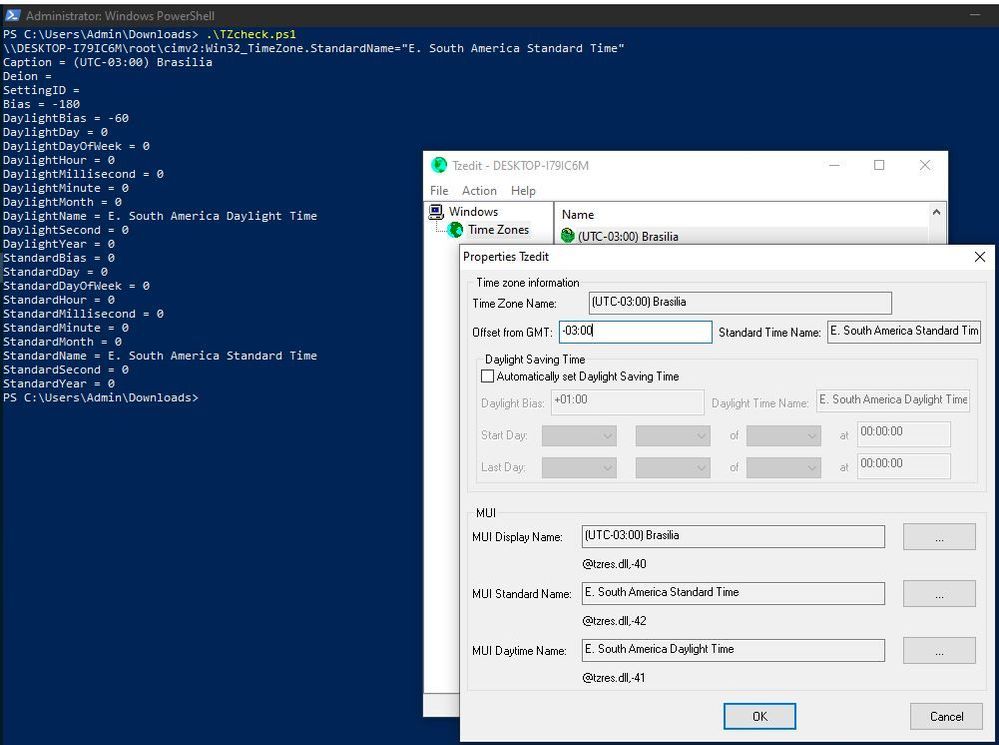Click the 'Caption = (UTC-03:00) Brasilia' line
Viewport: 999px width, 745px height.
[x=108, y=62]
